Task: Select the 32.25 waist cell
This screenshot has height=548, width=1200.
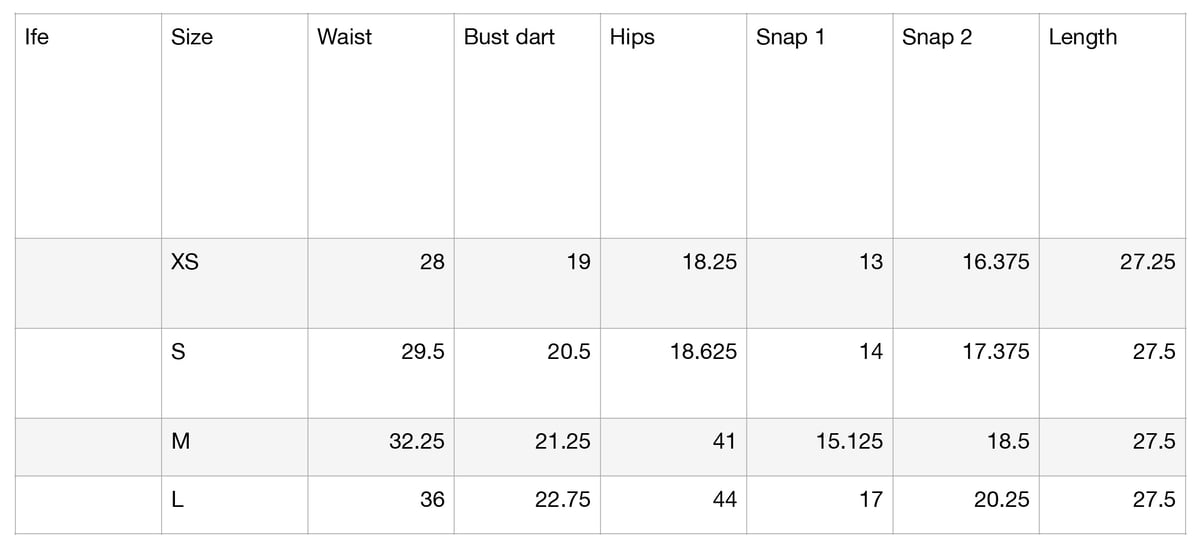Action: point(381,447)
